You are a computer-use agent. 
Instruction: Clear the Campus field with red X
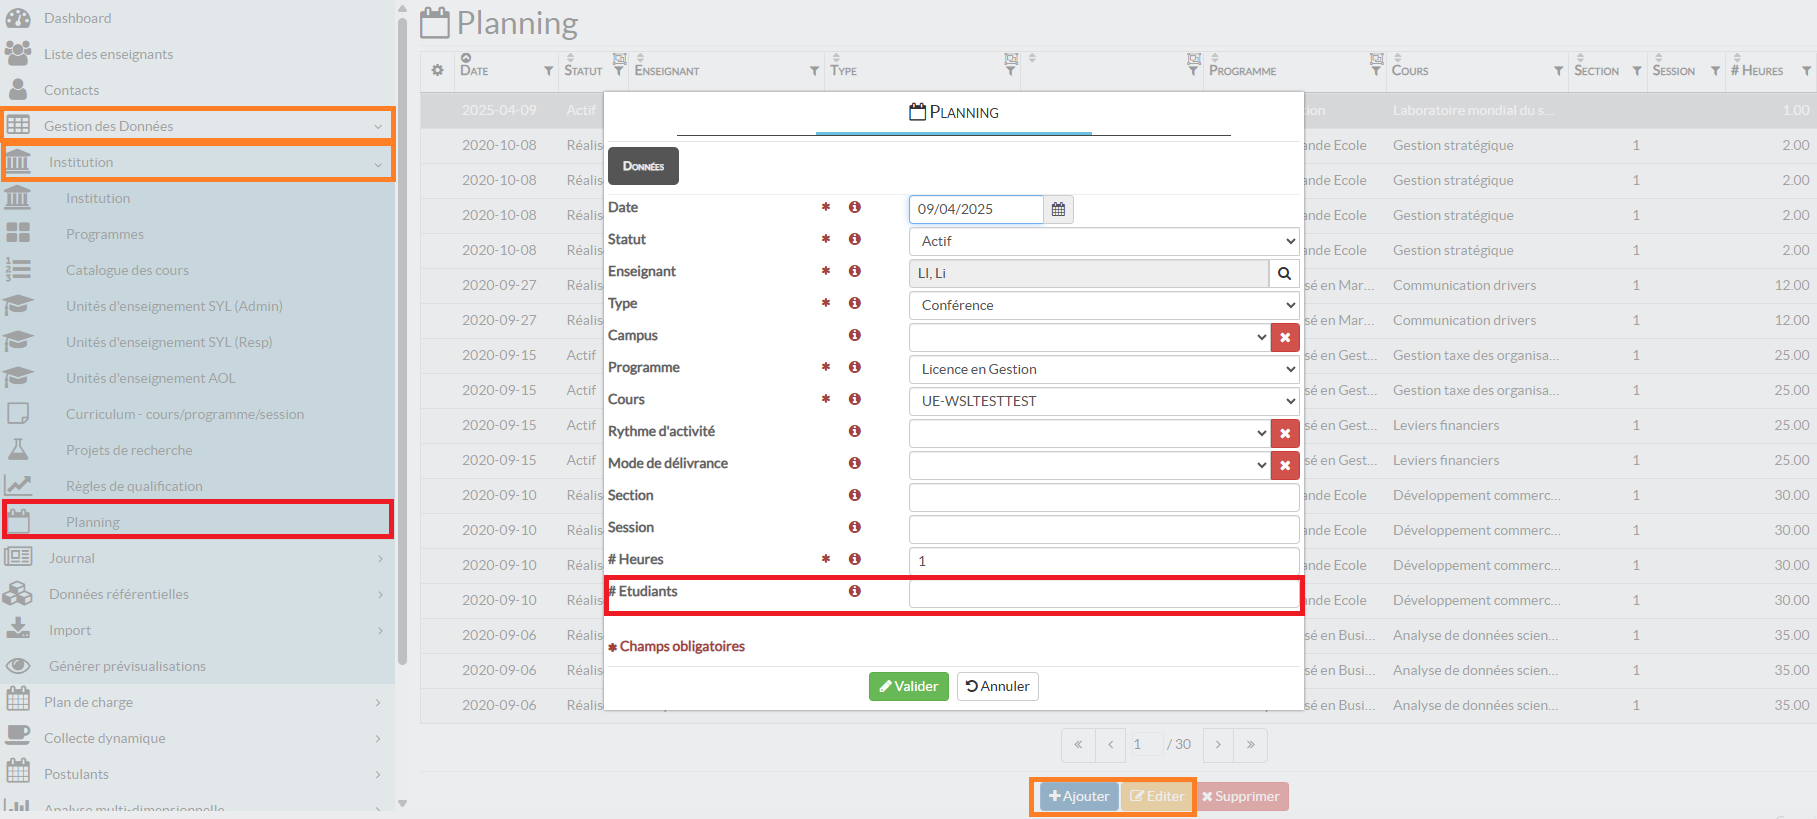pos(1285,337)
